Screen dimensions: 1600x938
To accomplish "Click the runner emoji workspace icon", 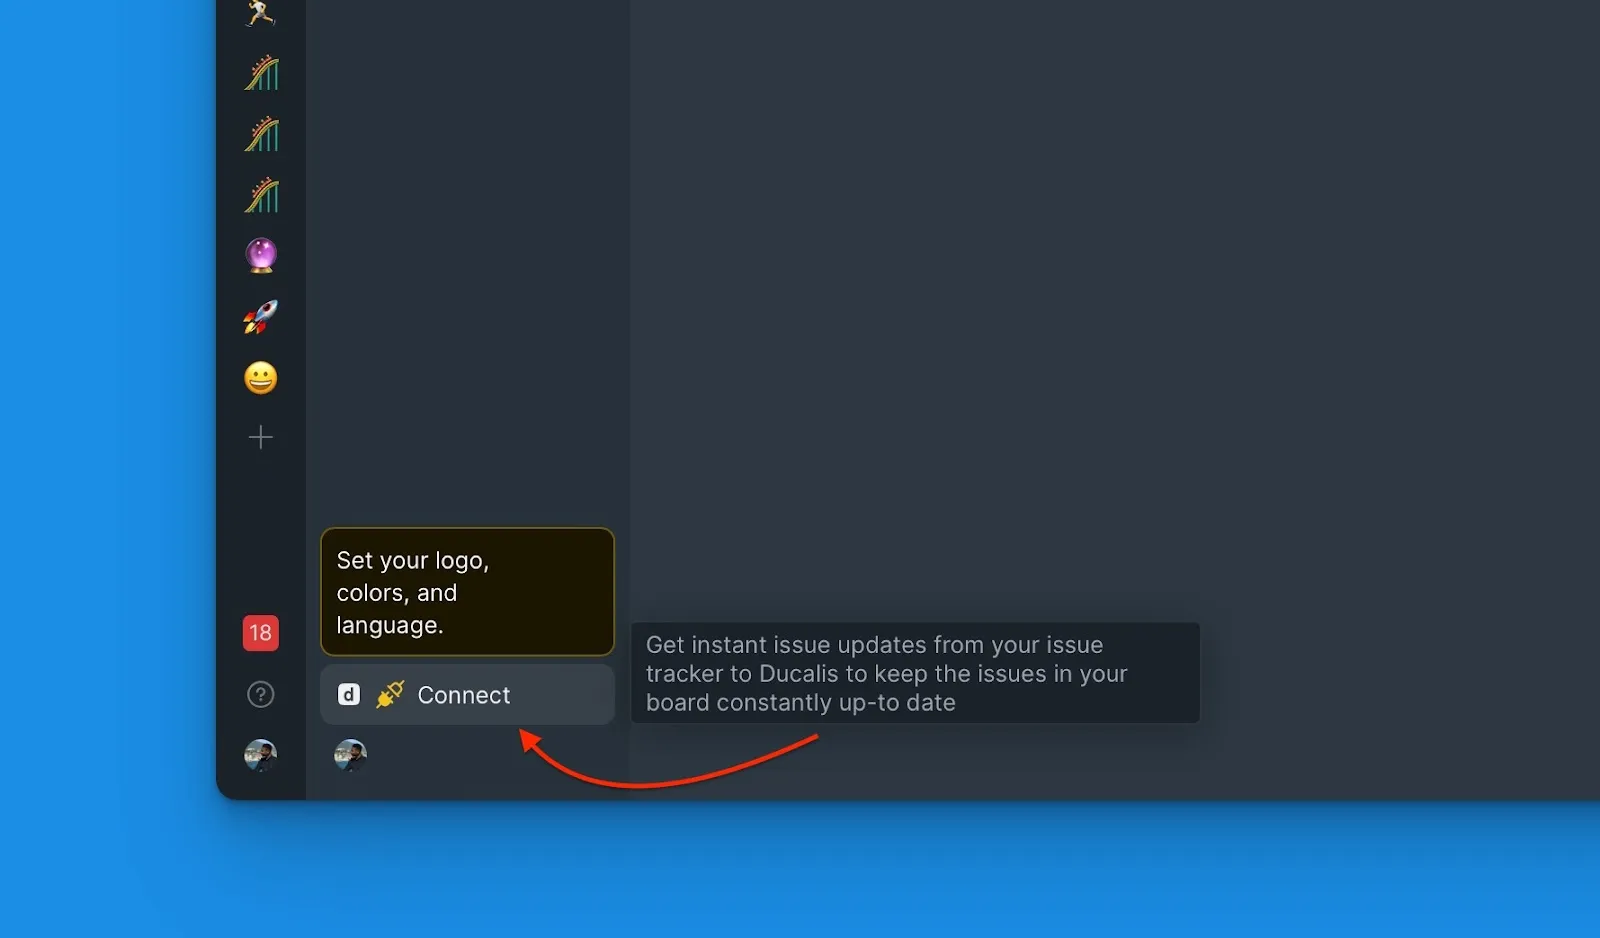I will pyautogui.click(x=261, y=13).
